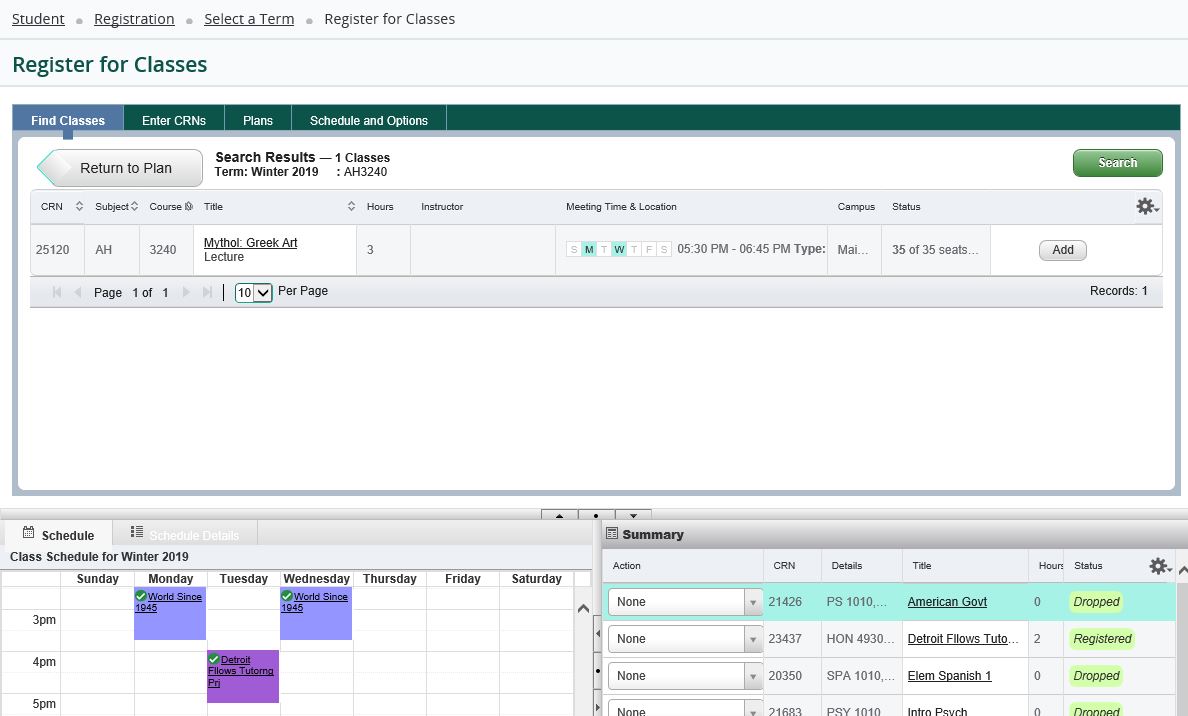Add Mythol: Greek Art class

pos(1062,250)
